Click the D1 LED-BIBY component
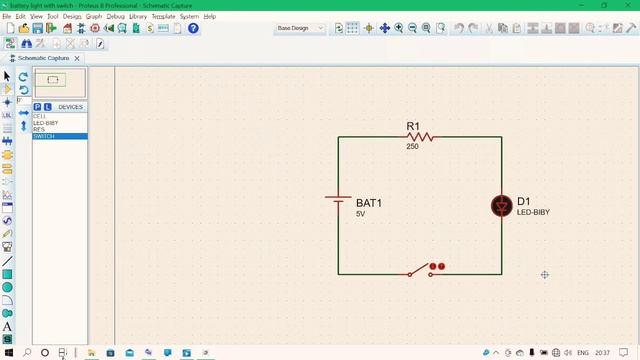 point(502,206)
